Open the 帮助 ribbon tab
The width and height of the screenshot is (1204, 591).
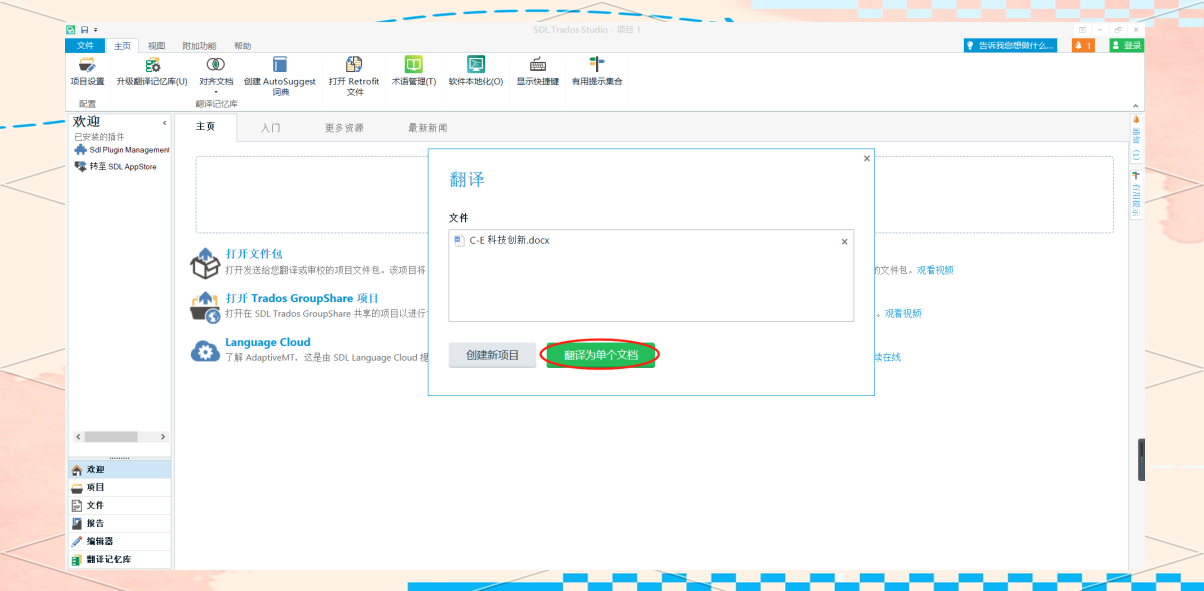pyautogui.click(x=243, y=46)
